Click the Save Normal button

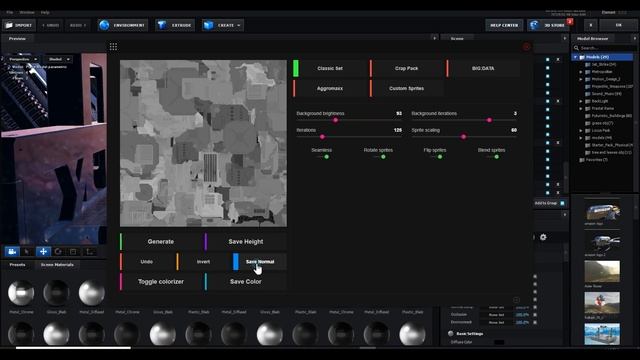pos(260,262)
